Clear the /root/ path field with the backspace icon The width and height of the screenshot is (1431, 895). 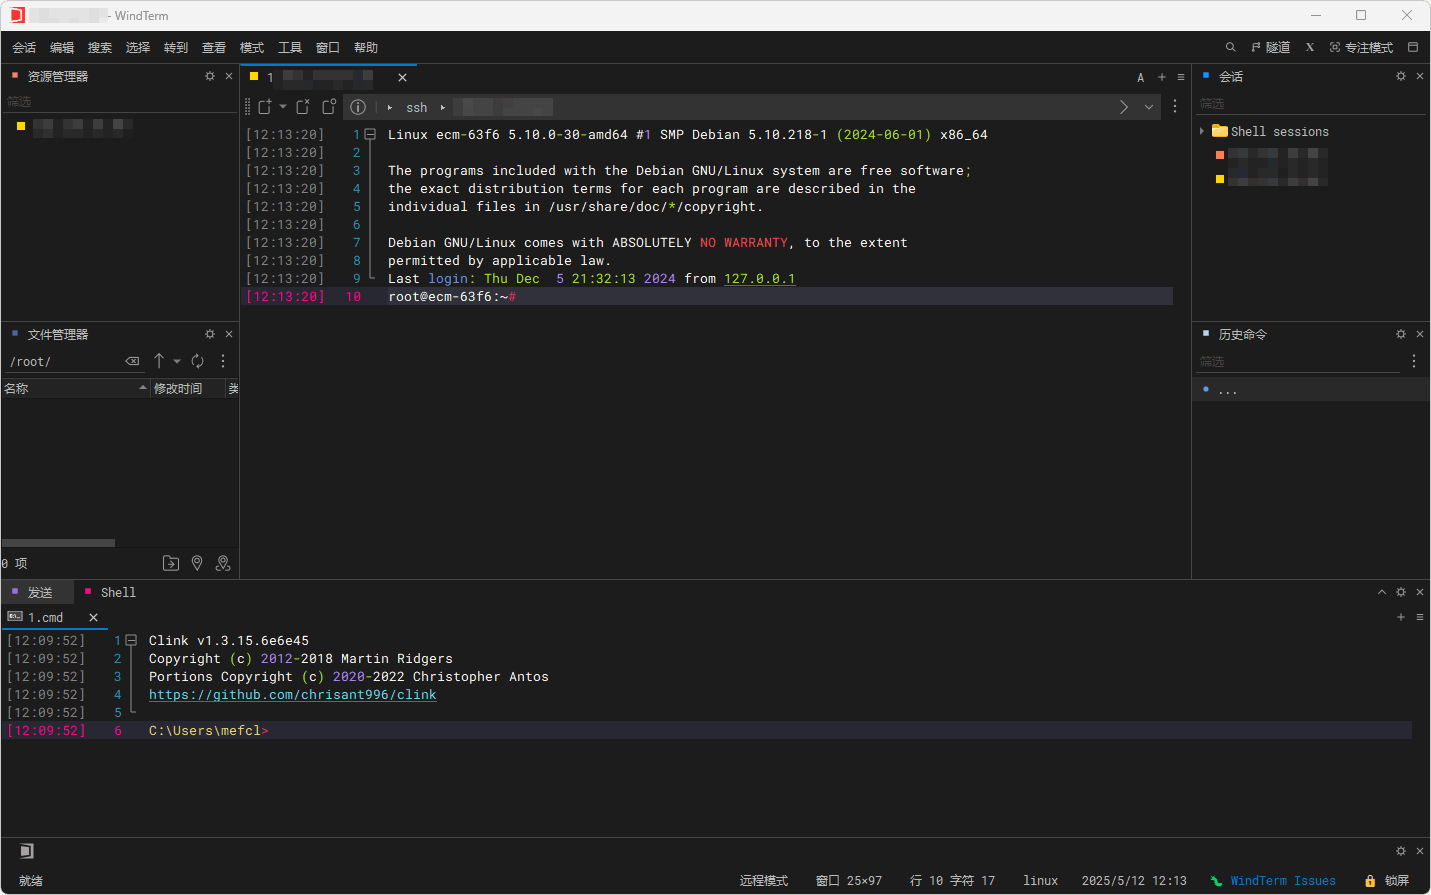pos(132,361)
